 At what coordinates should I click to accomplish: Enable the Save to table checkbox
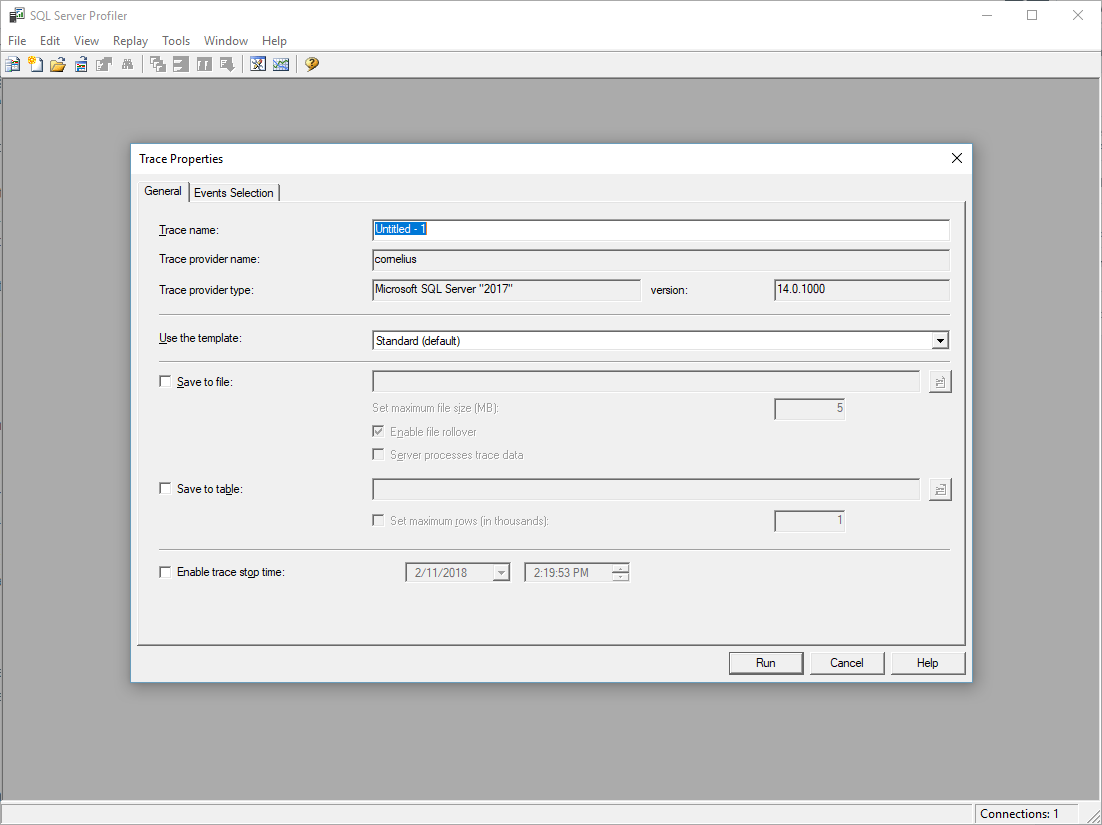[x=165, y=488]
